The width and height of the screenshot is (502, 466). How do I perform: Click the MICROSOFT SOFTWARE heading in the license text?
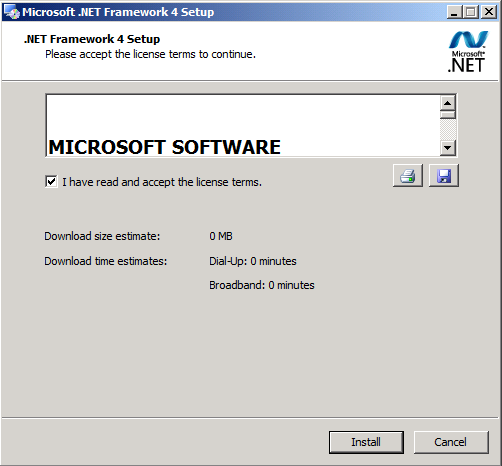pos(165,147)
